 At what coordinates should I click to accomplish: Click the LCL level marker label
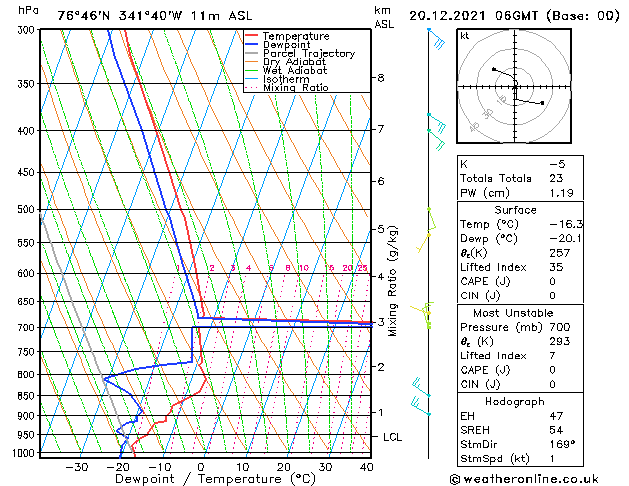tap(392, 437)
